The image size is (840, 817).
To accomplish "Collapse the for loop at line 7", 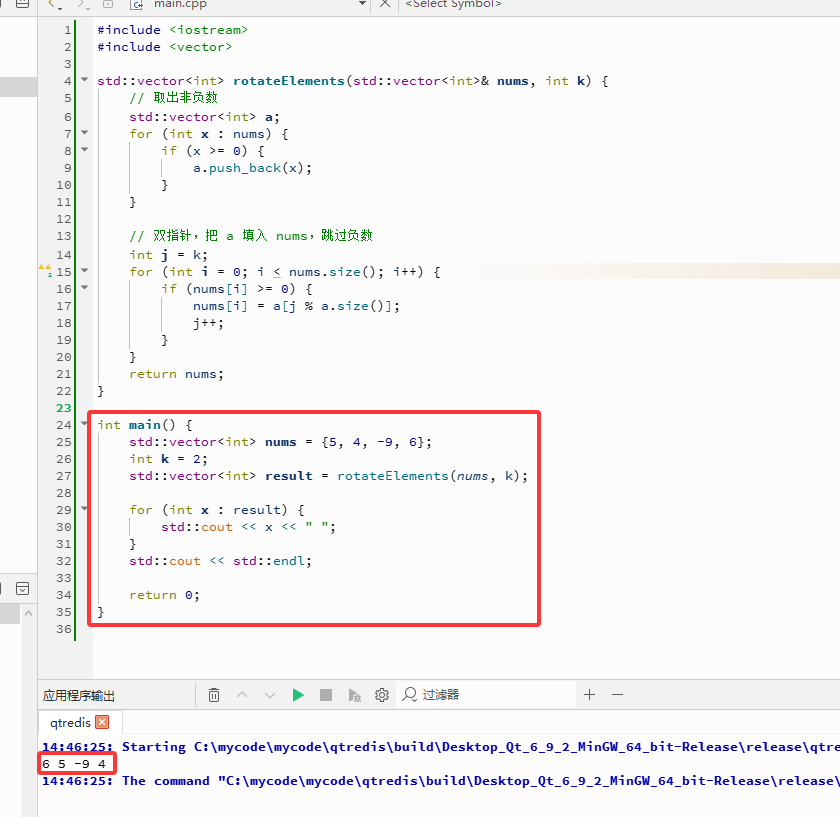I will pos(85,132).
